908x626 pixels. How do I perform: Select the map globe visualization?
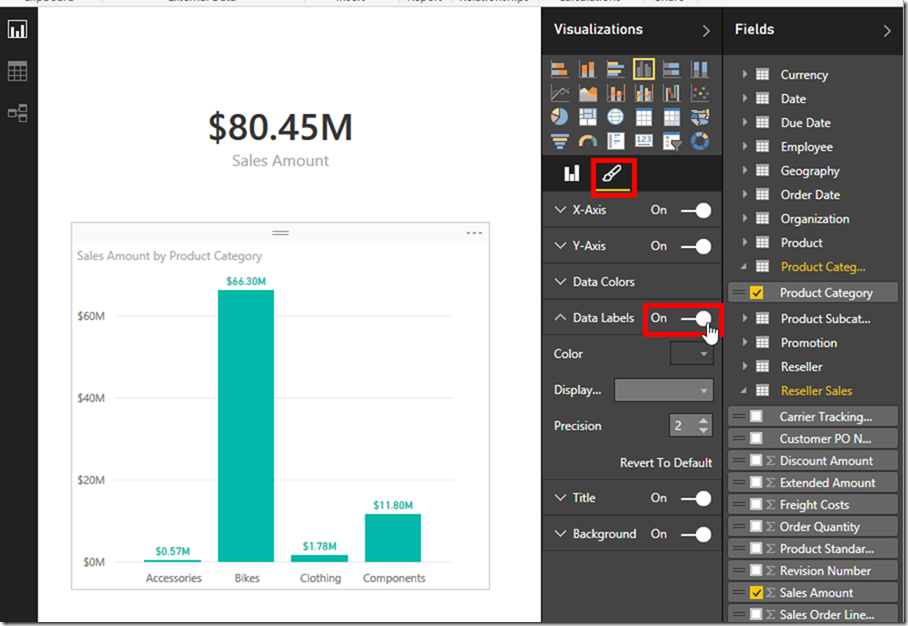(616, 117)
